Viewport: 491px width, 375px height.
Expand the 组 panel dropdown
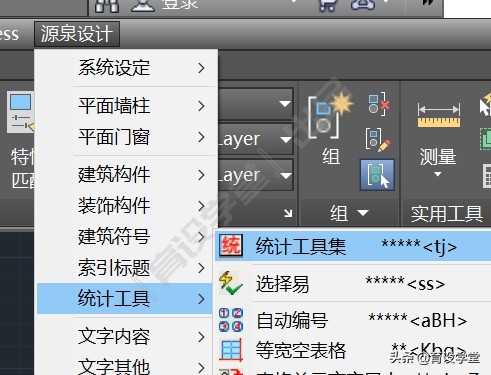pos(363,213)
